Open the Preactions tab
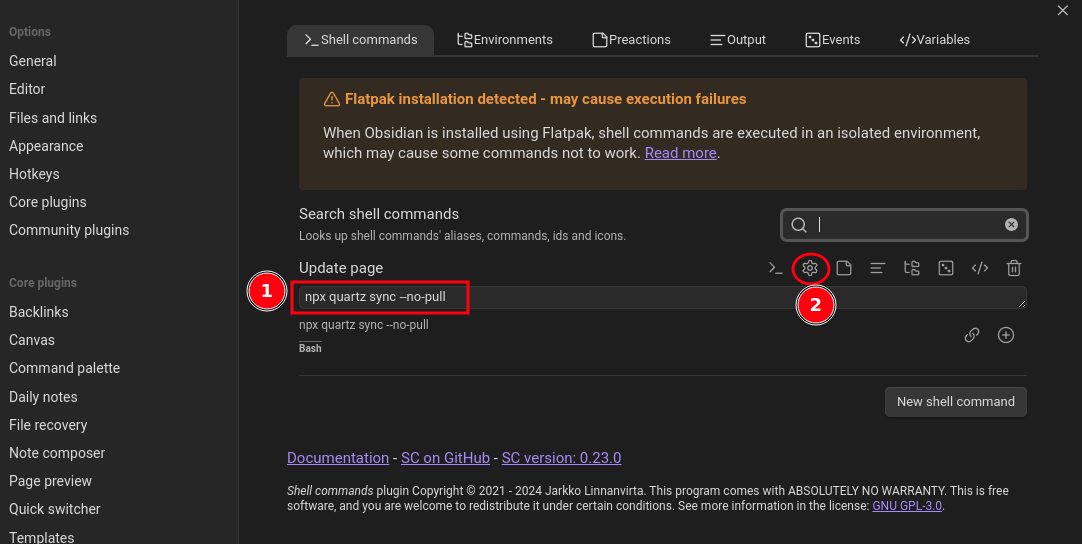 pos(631,40)
